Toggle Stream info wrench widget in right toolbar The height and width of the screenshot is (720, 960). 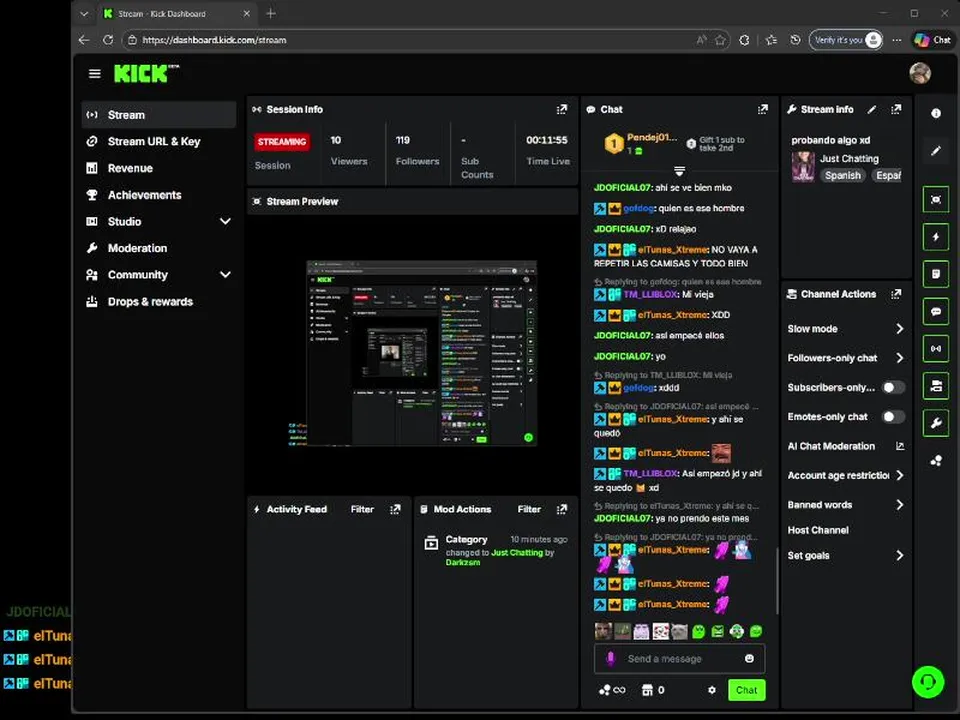(x=936, y=423)
